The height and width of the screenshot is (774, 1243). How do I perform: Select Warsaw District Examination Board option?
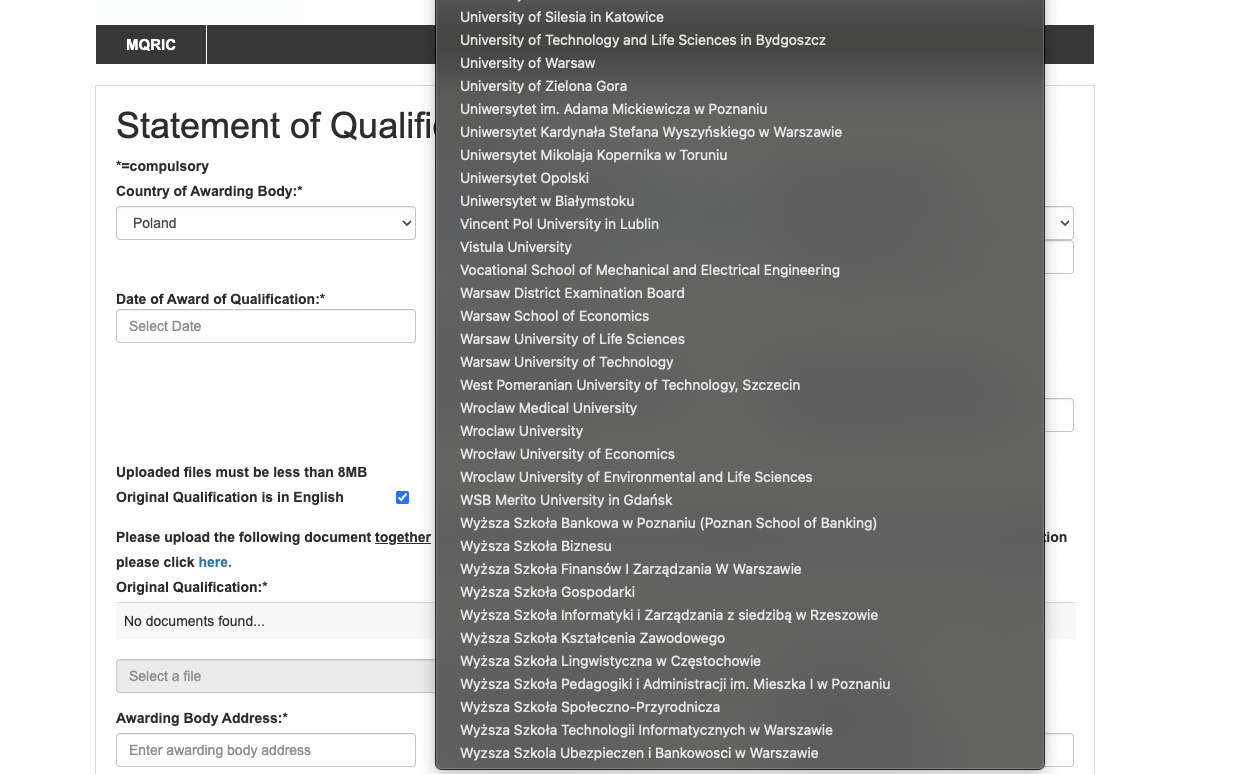tap(740, 293)
